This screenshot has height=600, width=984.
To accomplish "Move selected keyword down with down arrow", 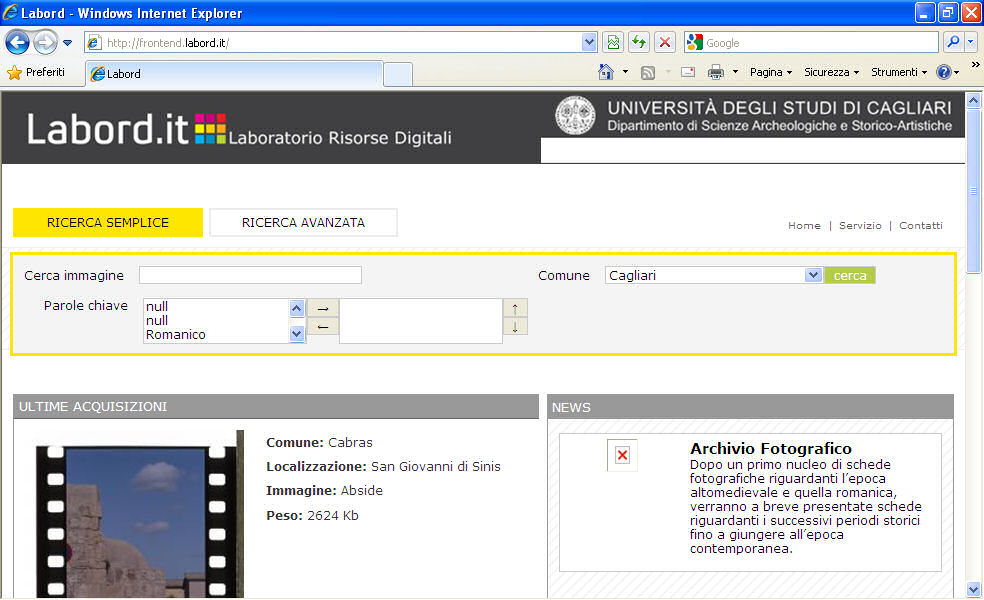I will click(515, 326).
